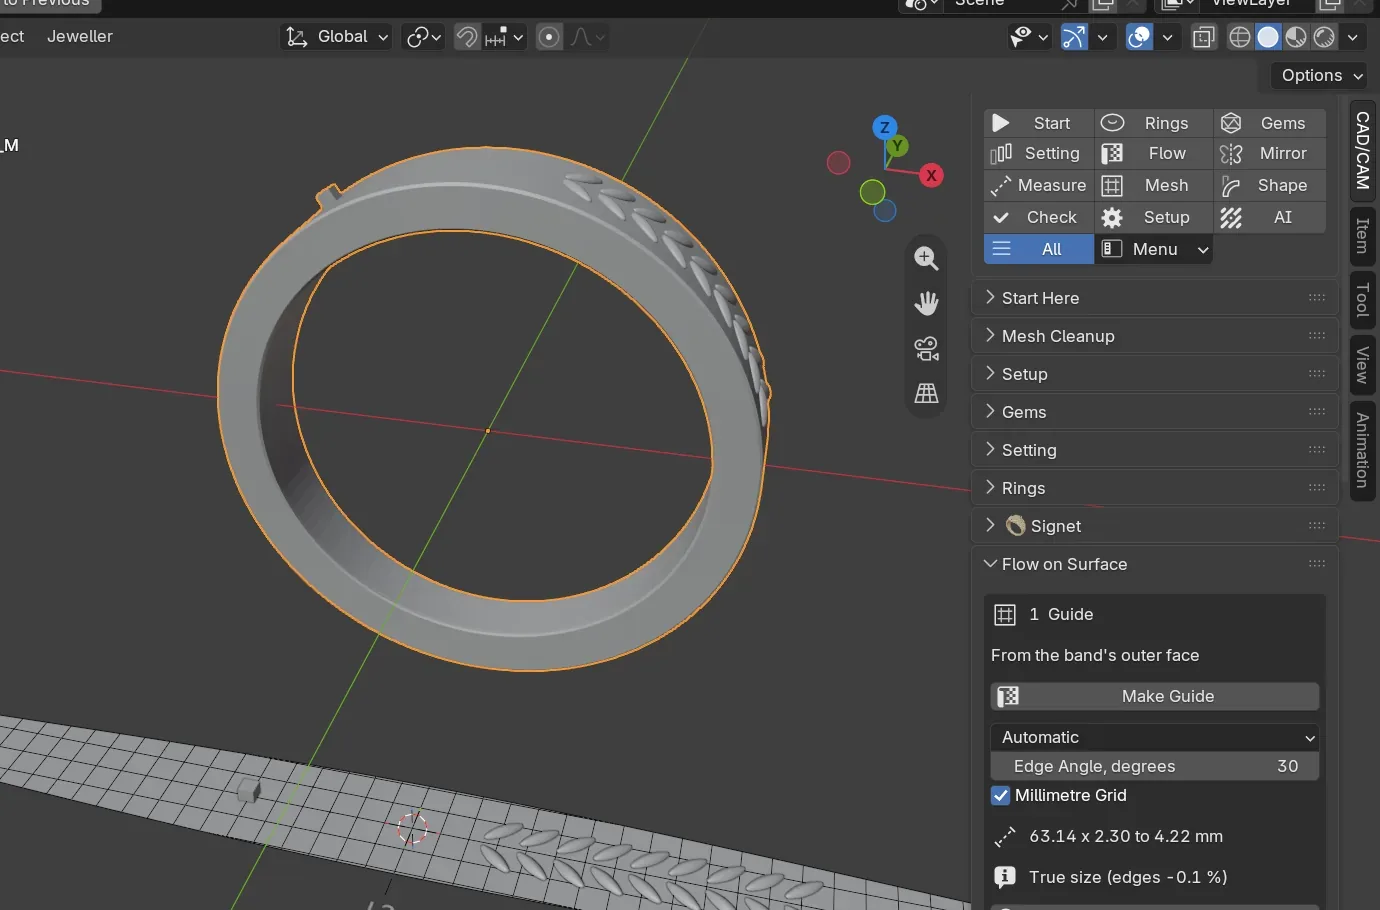The height and width of the screenshot is (910, 1380).
Task: Open the Options dropdown
Action: click(1321, 76)
